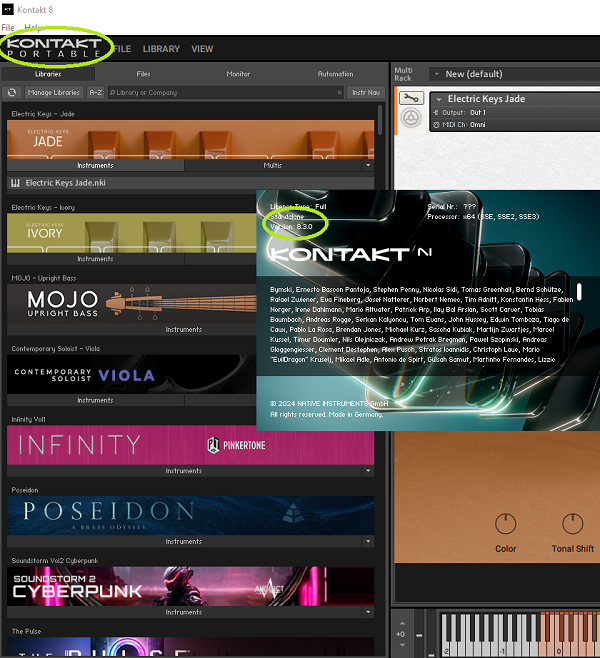Click the Kontakt Portable logo

pos(54,47)
